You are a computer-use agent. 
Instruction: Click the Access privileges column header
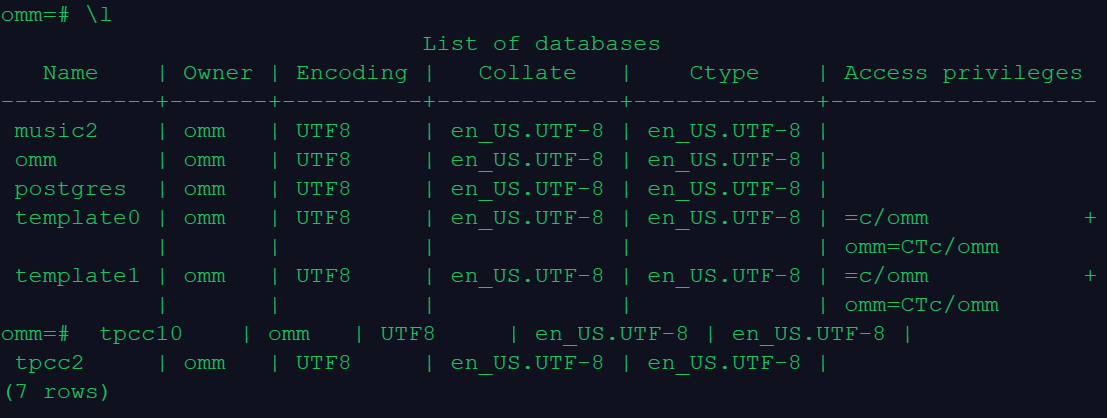962,73
